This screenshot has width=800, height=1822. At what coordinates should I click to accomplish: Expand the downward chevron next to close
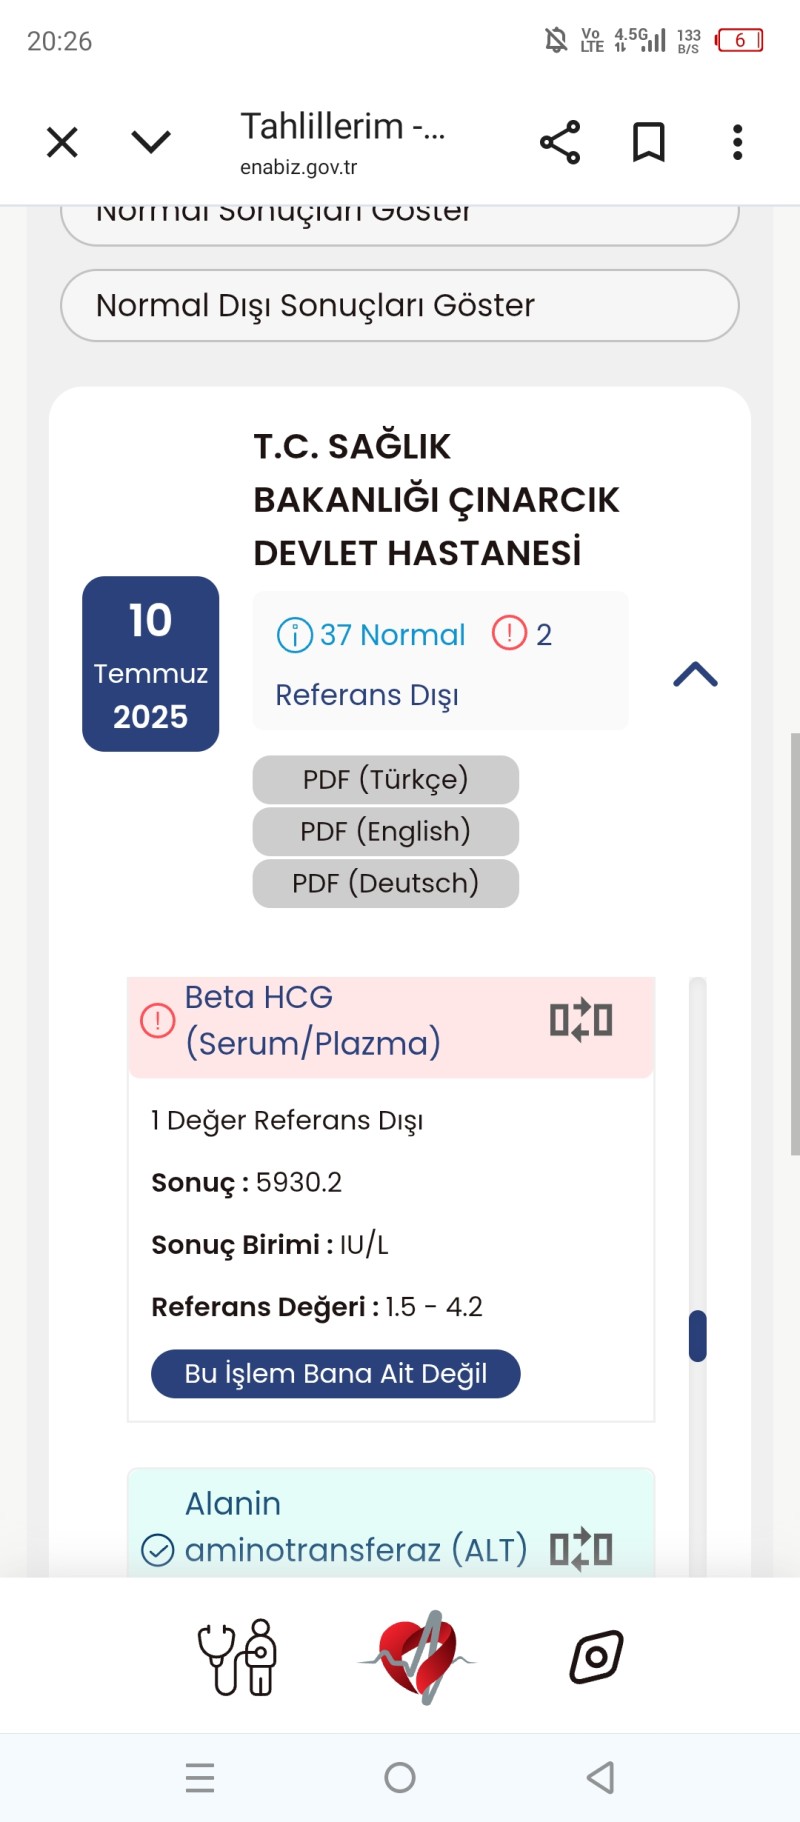point(151,141)
